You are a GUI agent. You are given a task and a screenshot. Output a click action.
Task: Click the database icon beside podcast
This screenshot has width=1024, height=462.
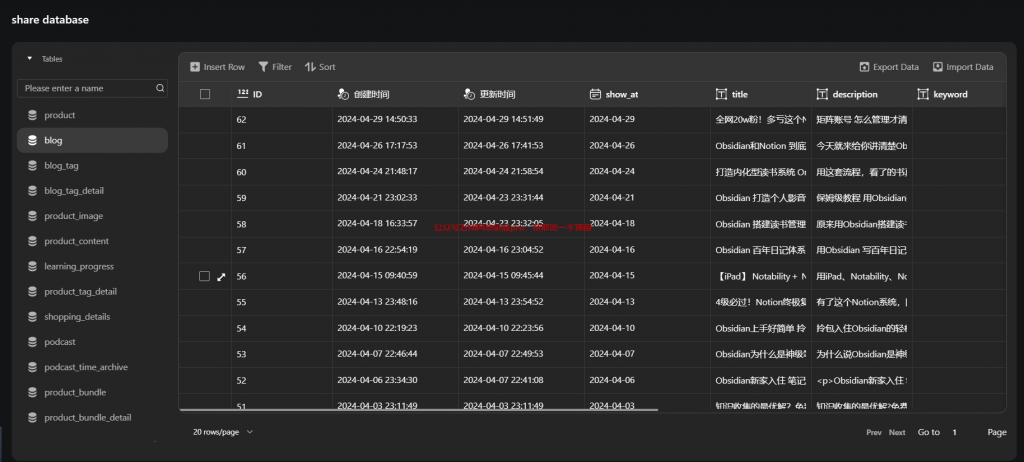point(32,342)
